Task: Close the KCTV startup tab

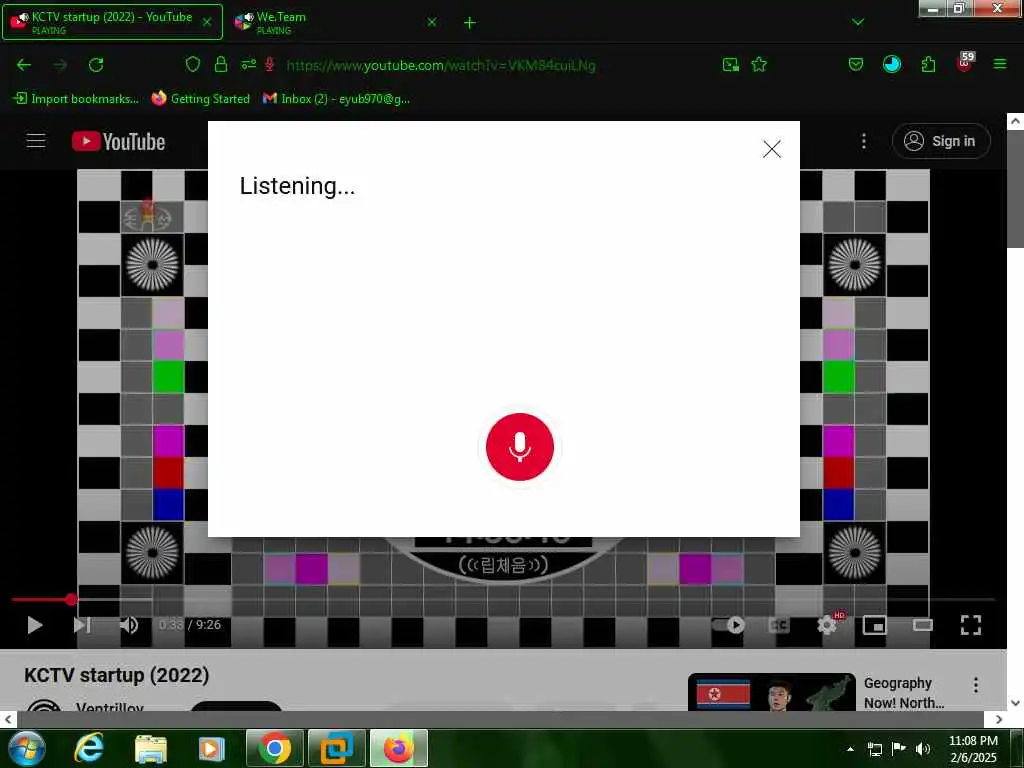Action: tap(206, 22)
